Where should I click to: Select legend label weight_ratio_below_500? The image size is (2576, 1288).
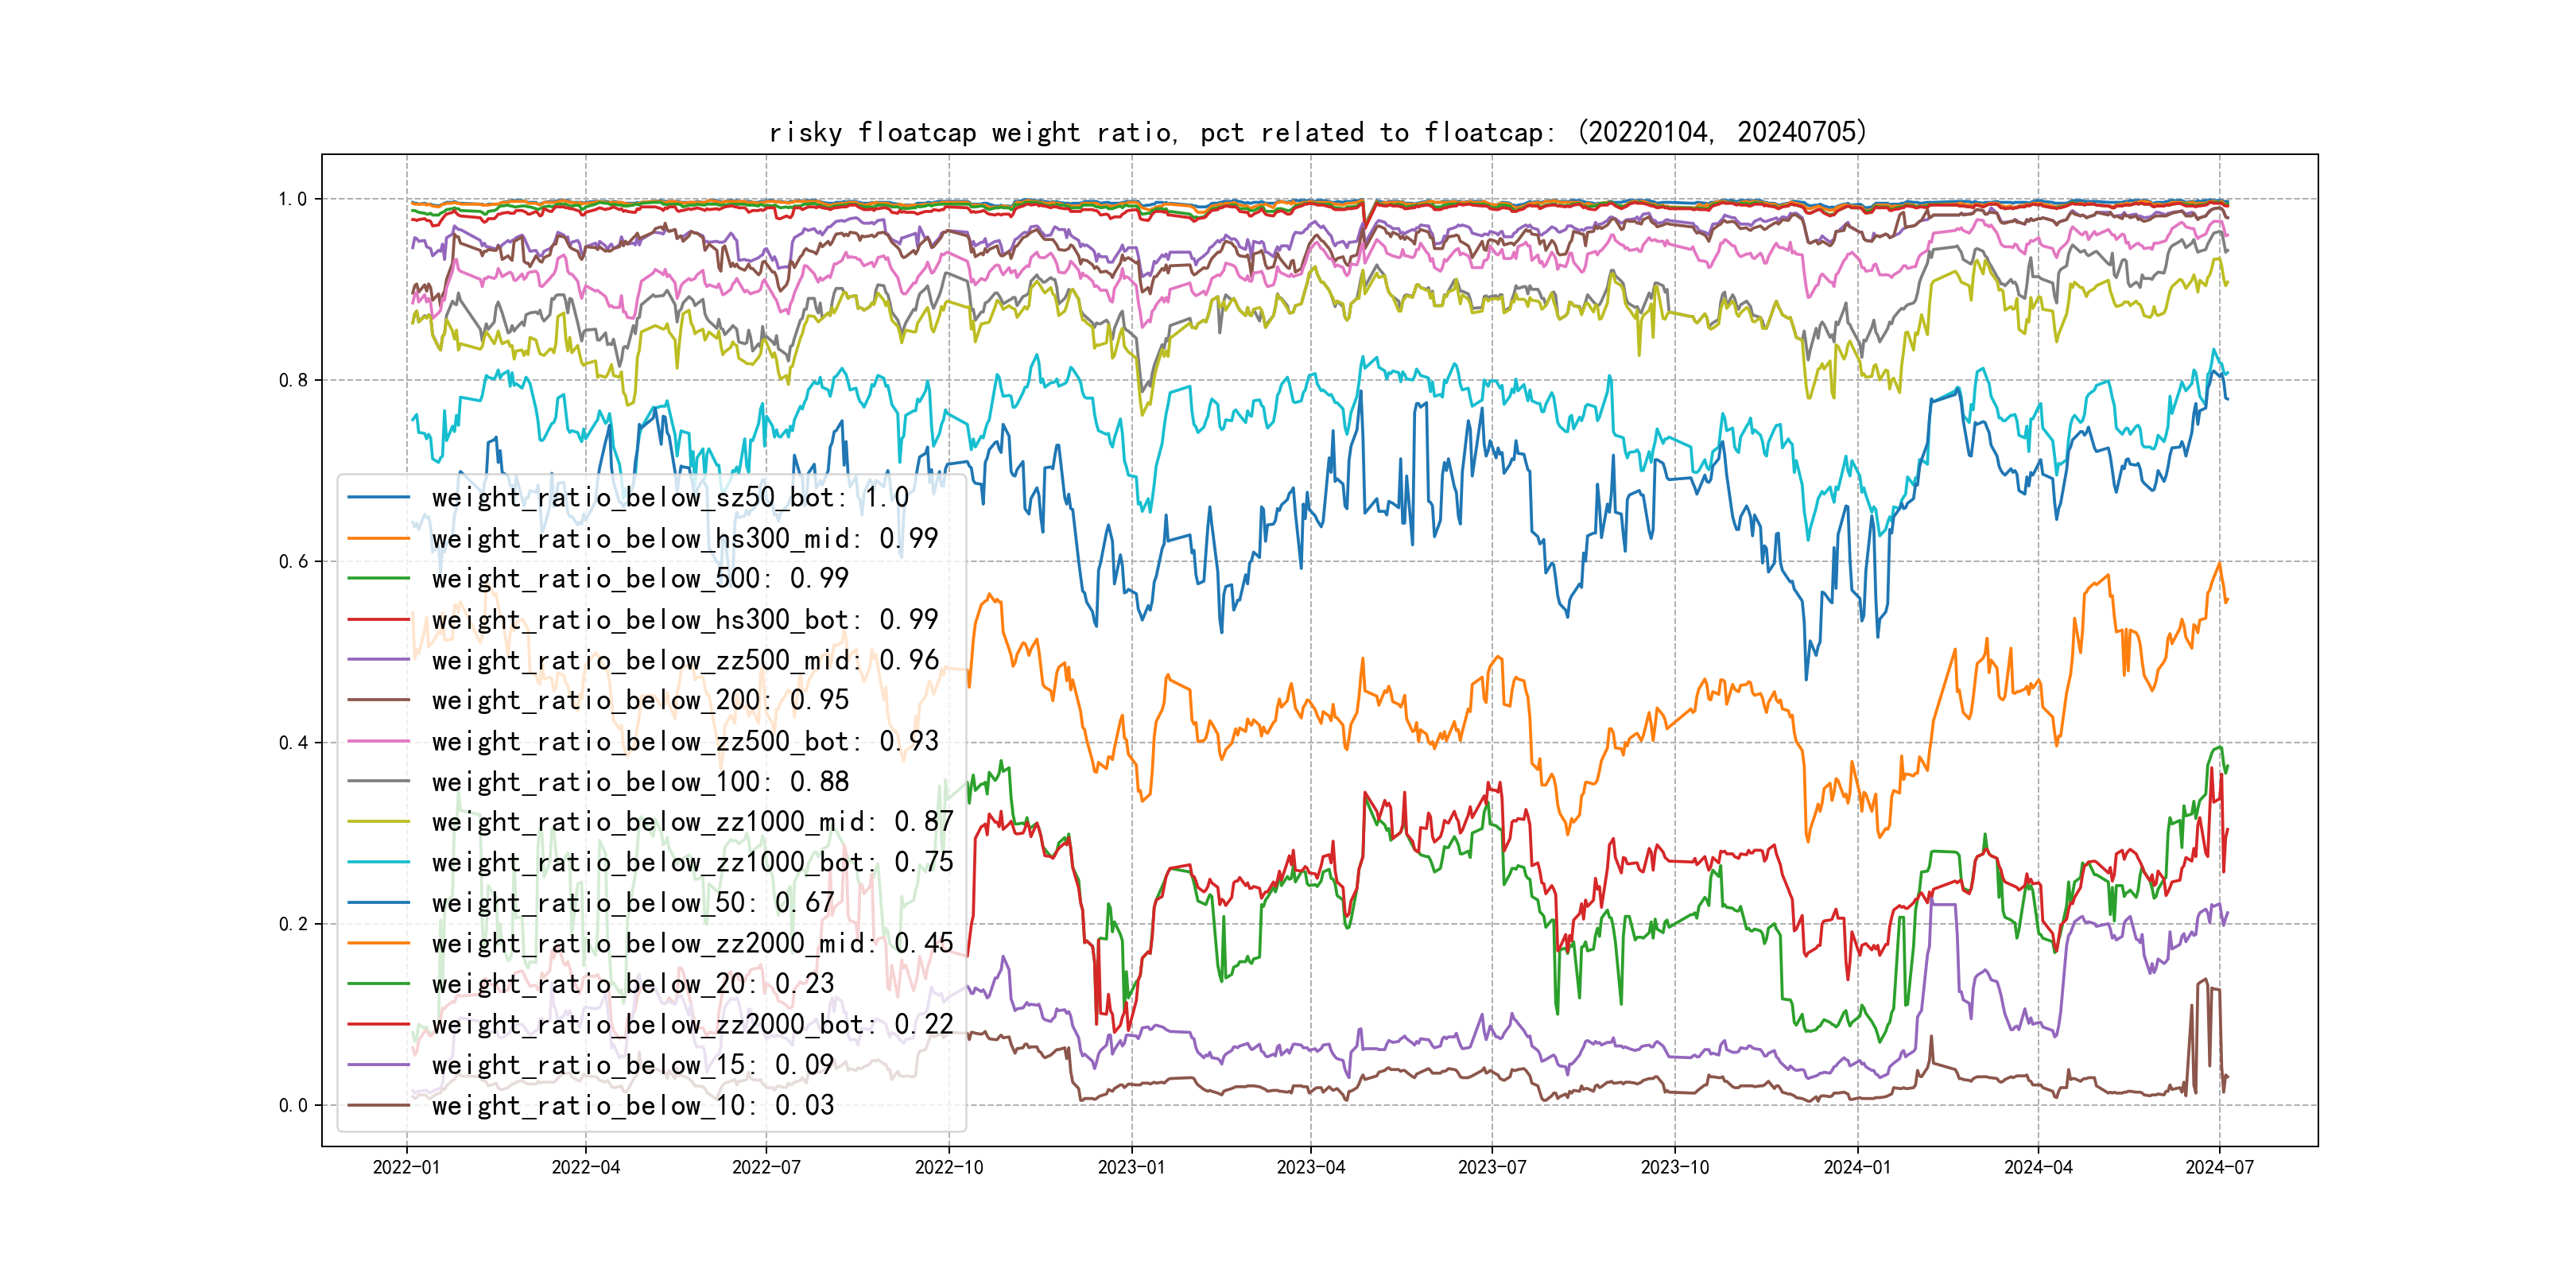(640, 578)
